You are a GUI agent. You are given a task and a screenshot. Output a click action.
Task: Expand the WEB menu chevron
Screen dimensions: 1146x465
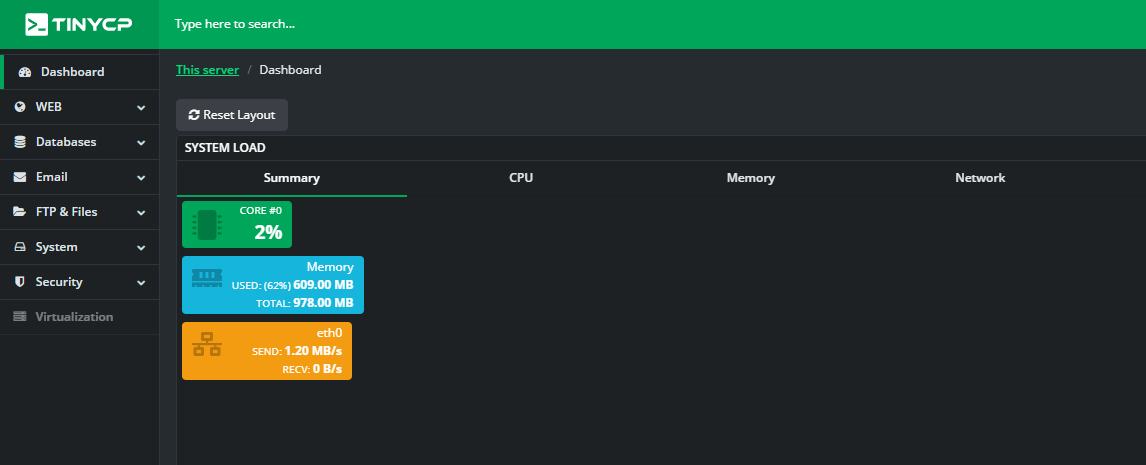click(x=141, y=107)
